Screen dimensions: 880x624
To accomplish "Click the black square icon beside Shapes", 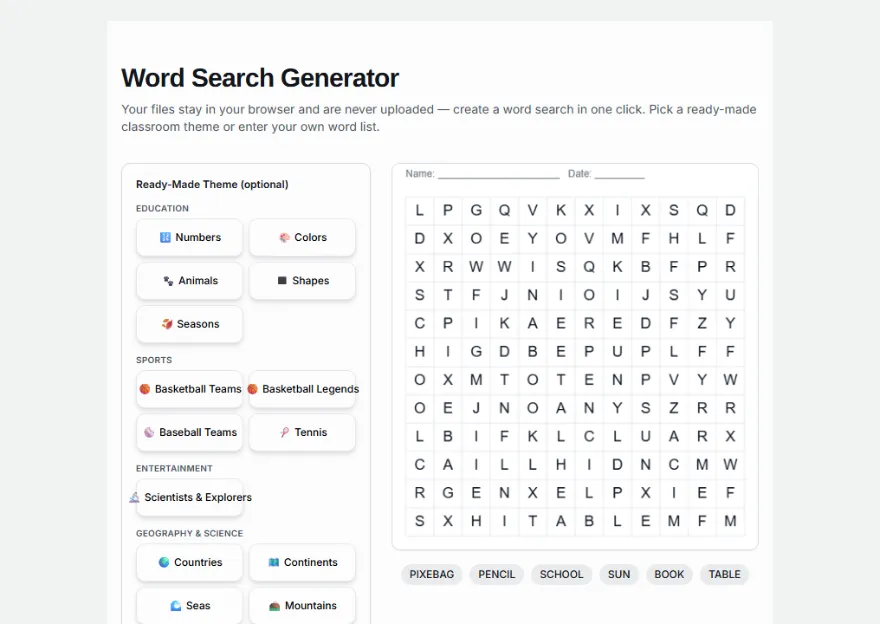I will tap(282, 281).
